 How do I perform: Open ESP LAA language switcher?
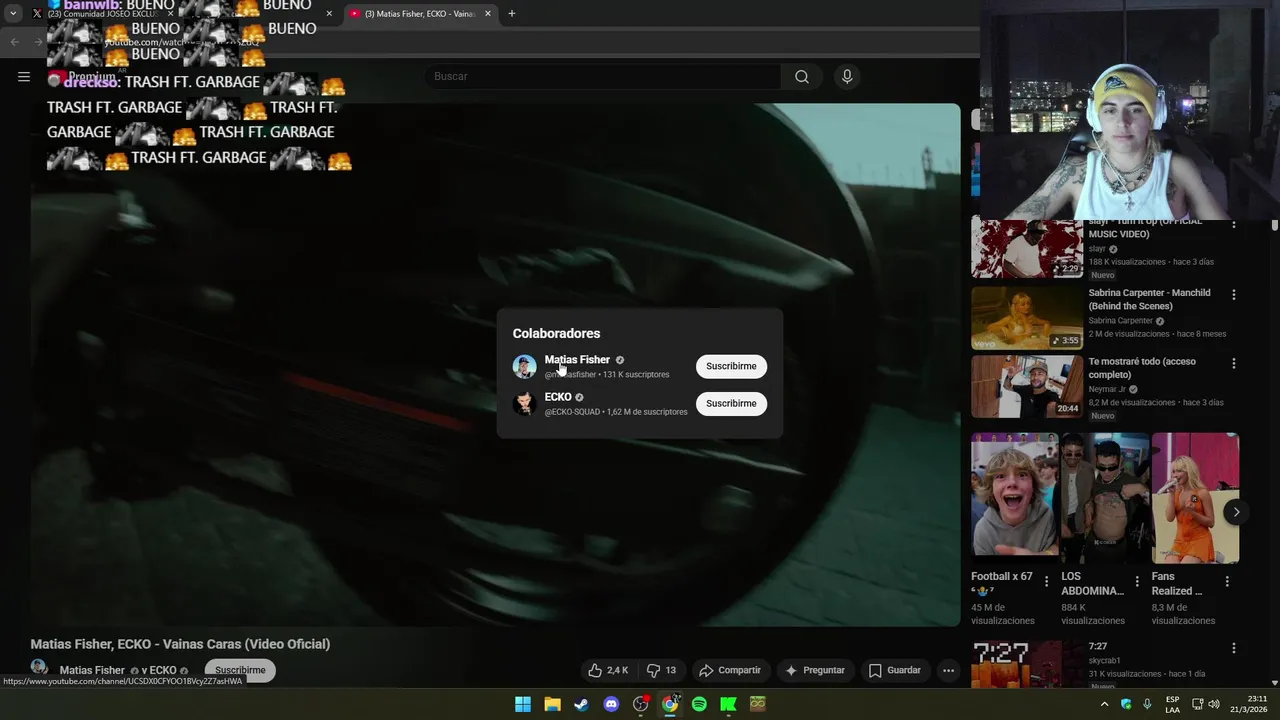coord(1172,704)
